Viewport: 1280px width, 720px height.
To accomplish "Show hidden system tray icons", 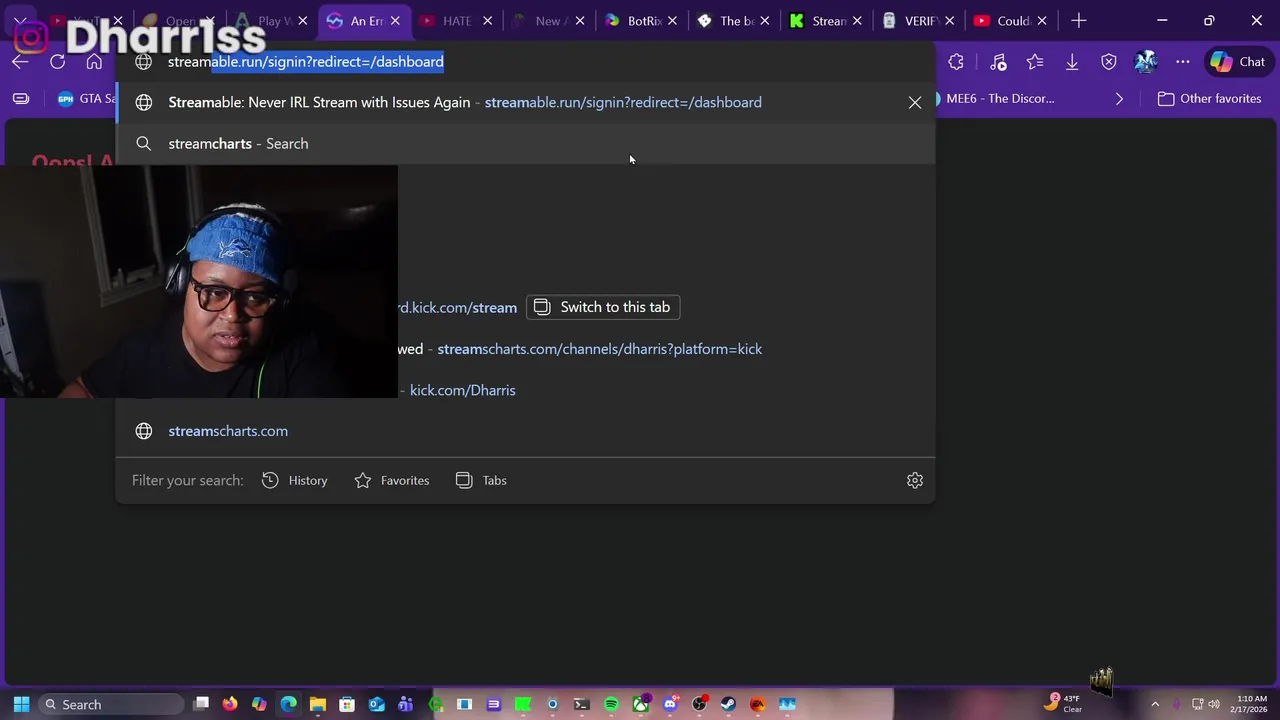I will [1155, 704].
